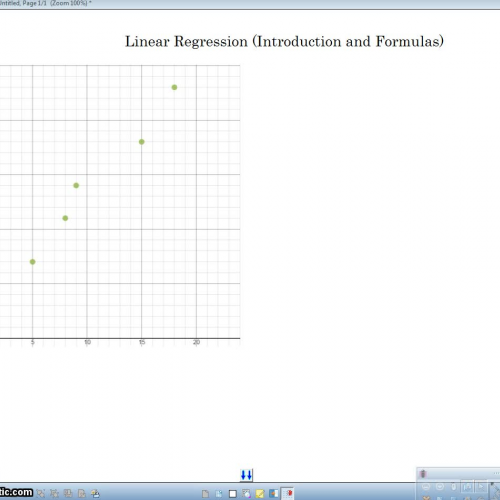Click the blue page layout icon beside blank page
The height and width of the screenshot is (500, 500).
[x=219, y=494]
